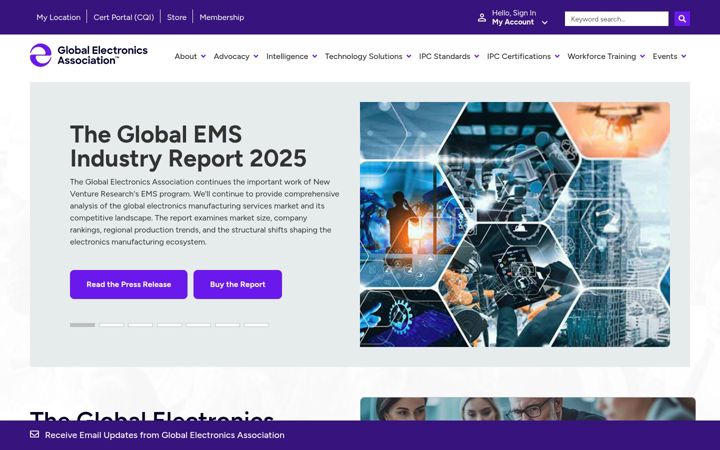Select the fifth carousel slide indicator

[198, 325]
